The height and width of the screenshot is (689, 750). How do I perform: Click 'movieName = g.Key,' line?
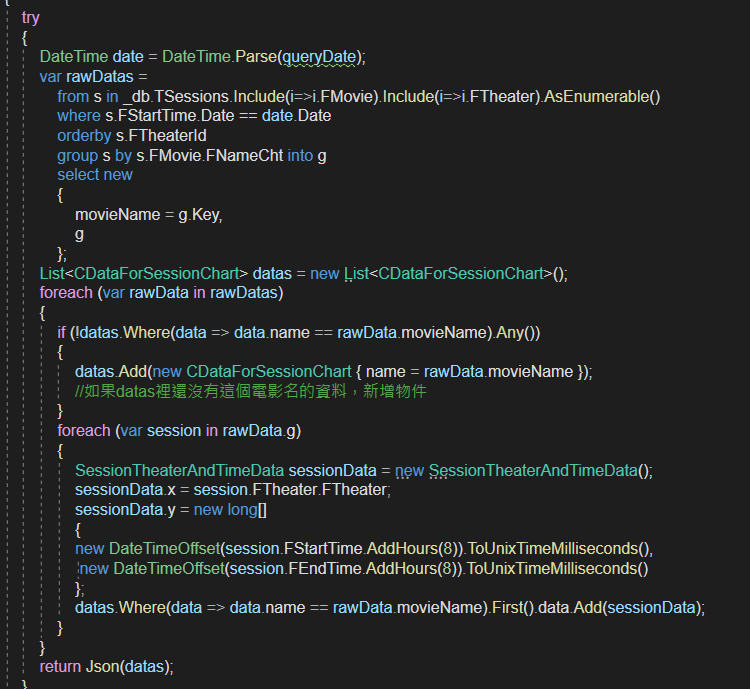point(149,215)
